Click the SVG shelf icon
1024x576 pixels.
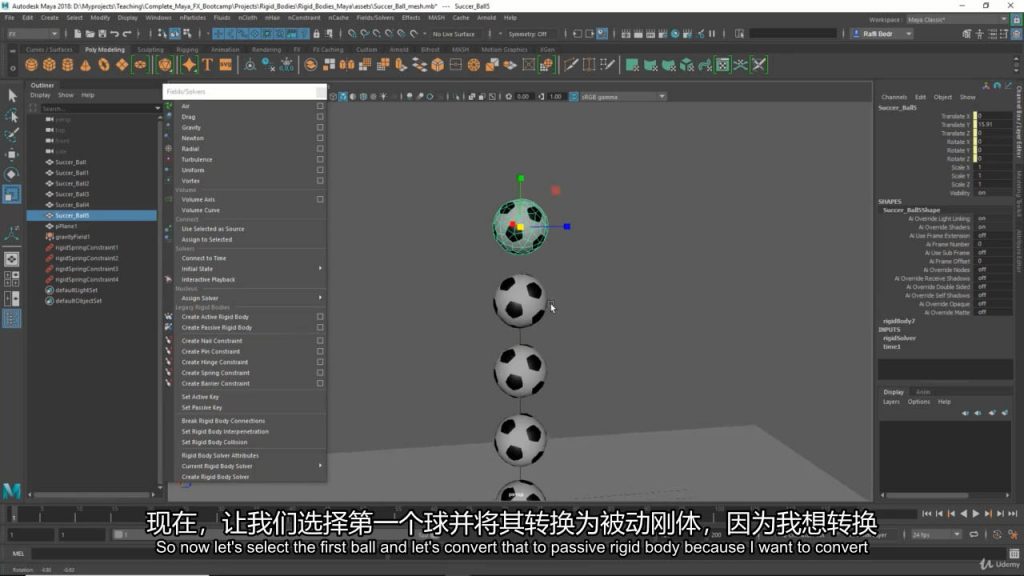(x=225, y=65)
